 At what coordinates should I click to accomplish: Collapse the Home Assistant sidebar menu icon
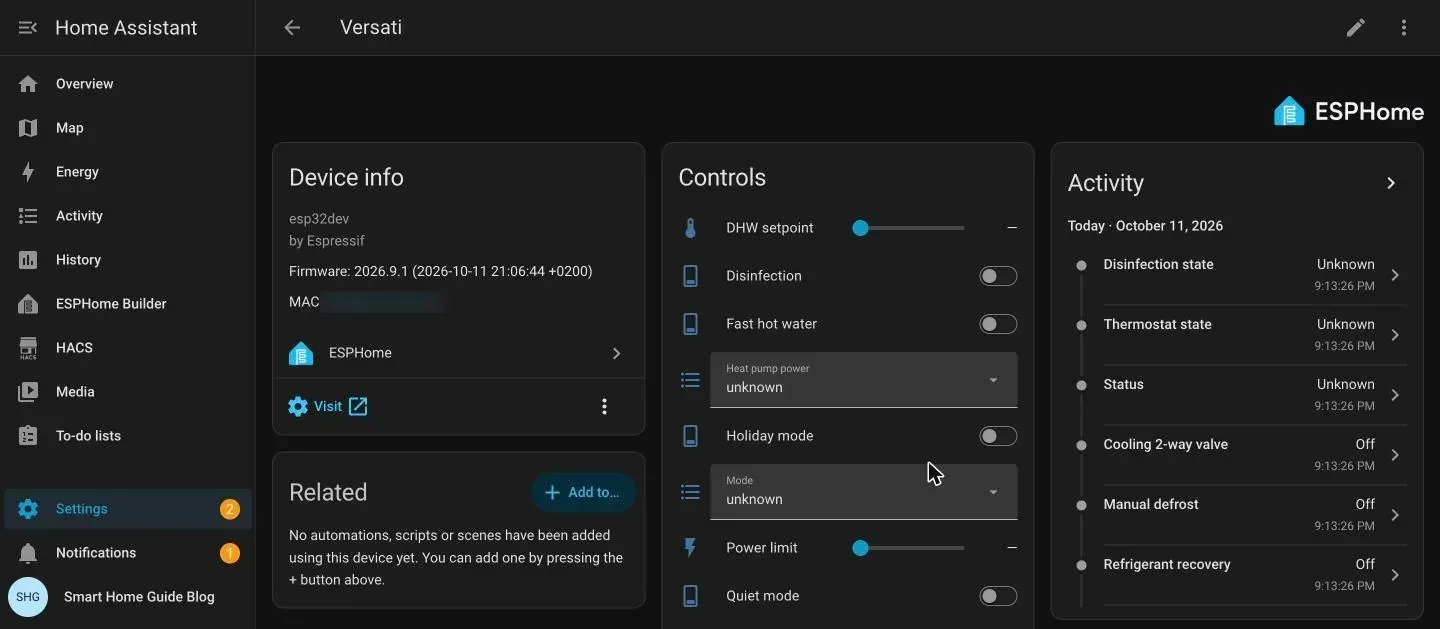(x=28, y=28)
